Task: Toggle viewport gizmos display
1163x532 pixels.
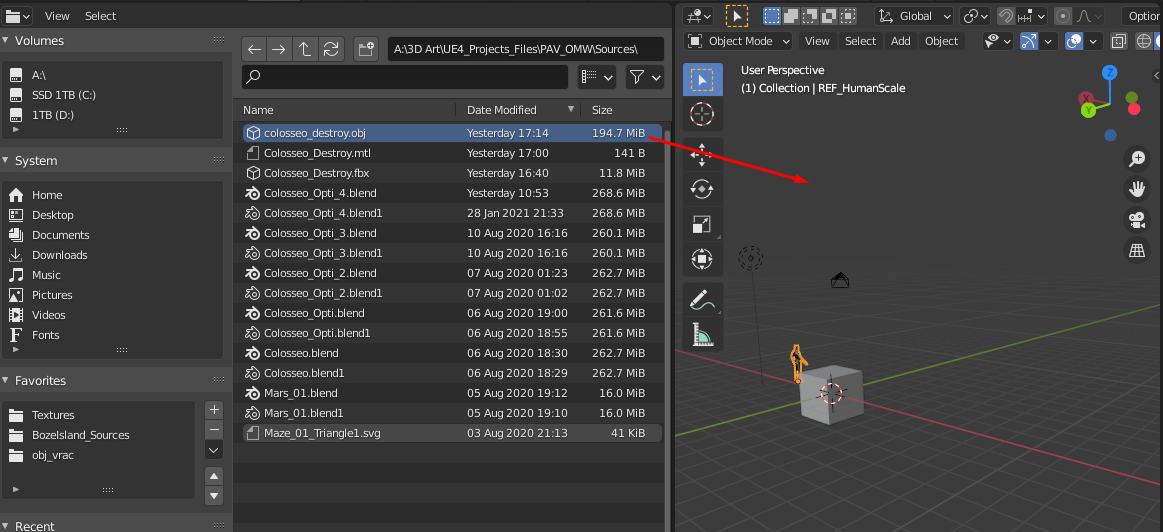Action: (x=1028, y=41)
